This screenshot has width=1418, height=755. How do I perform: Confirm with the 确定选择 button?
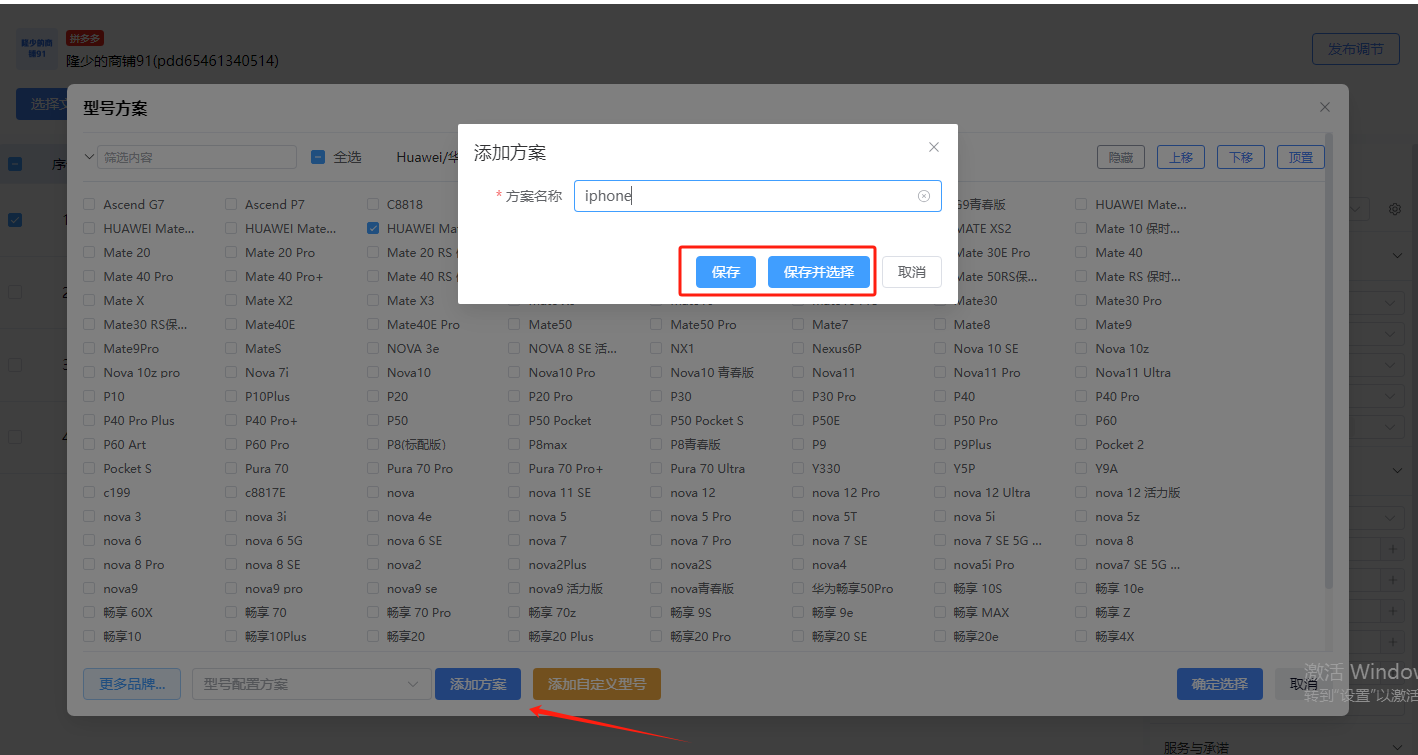click(1220, 684)
